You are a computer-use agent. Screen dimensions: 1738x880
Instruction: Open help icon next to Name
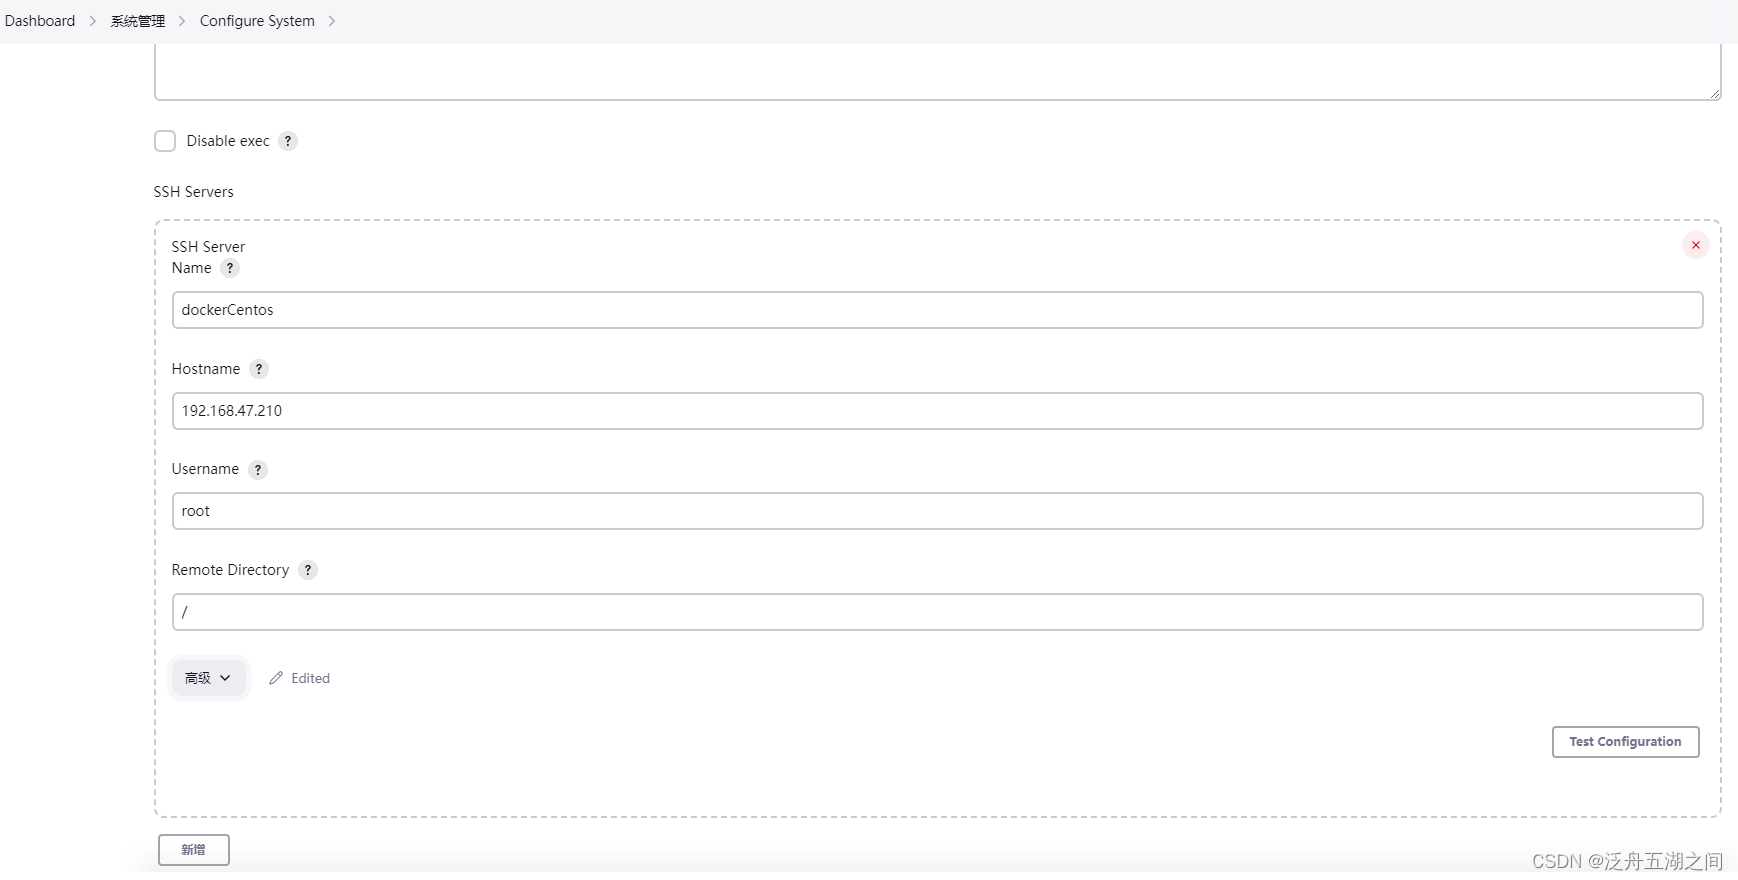230,268
